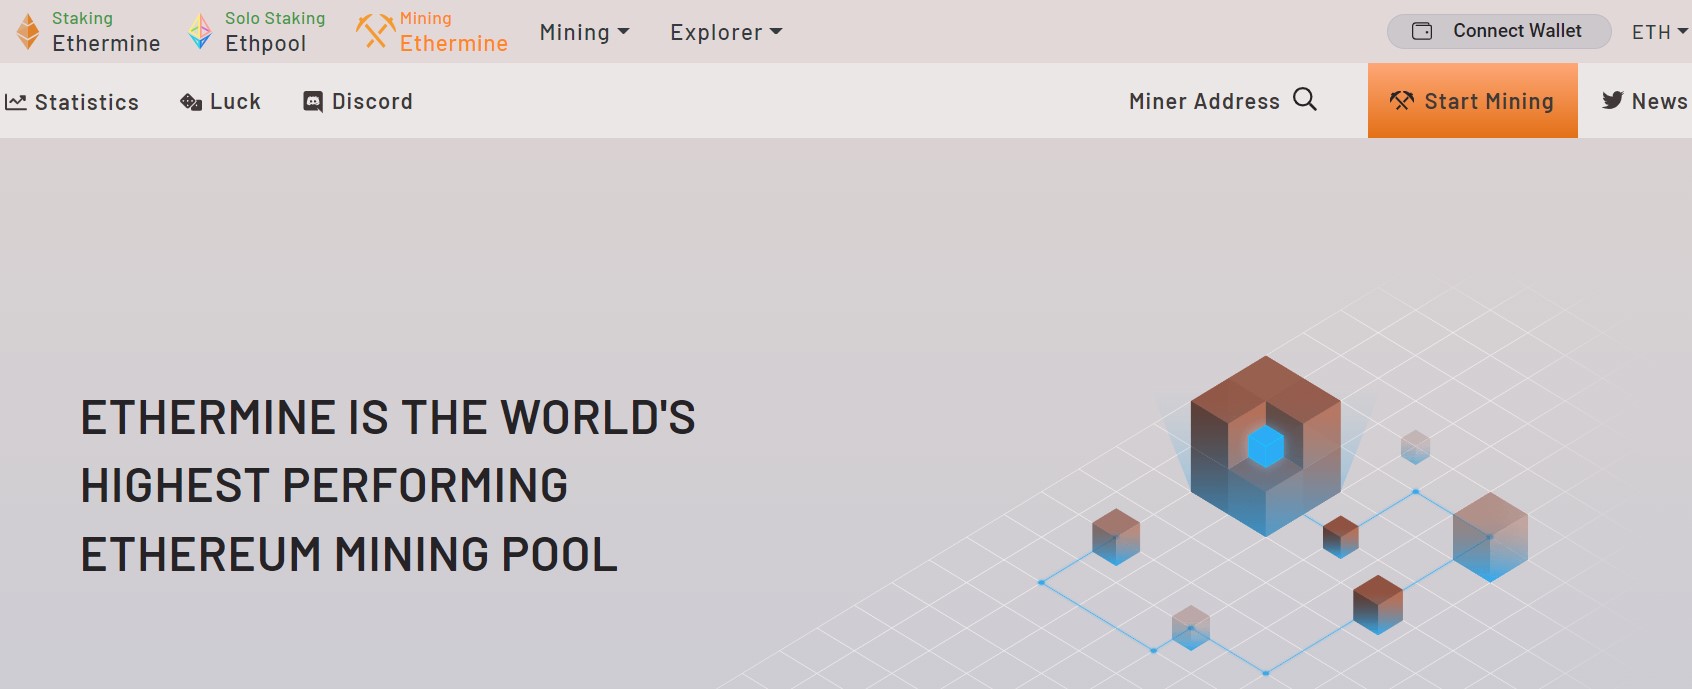The height and width of the screenshot is (689, 1692).
Task: Click the large cube illustration in hero
Action: (x=1266, y=446)
